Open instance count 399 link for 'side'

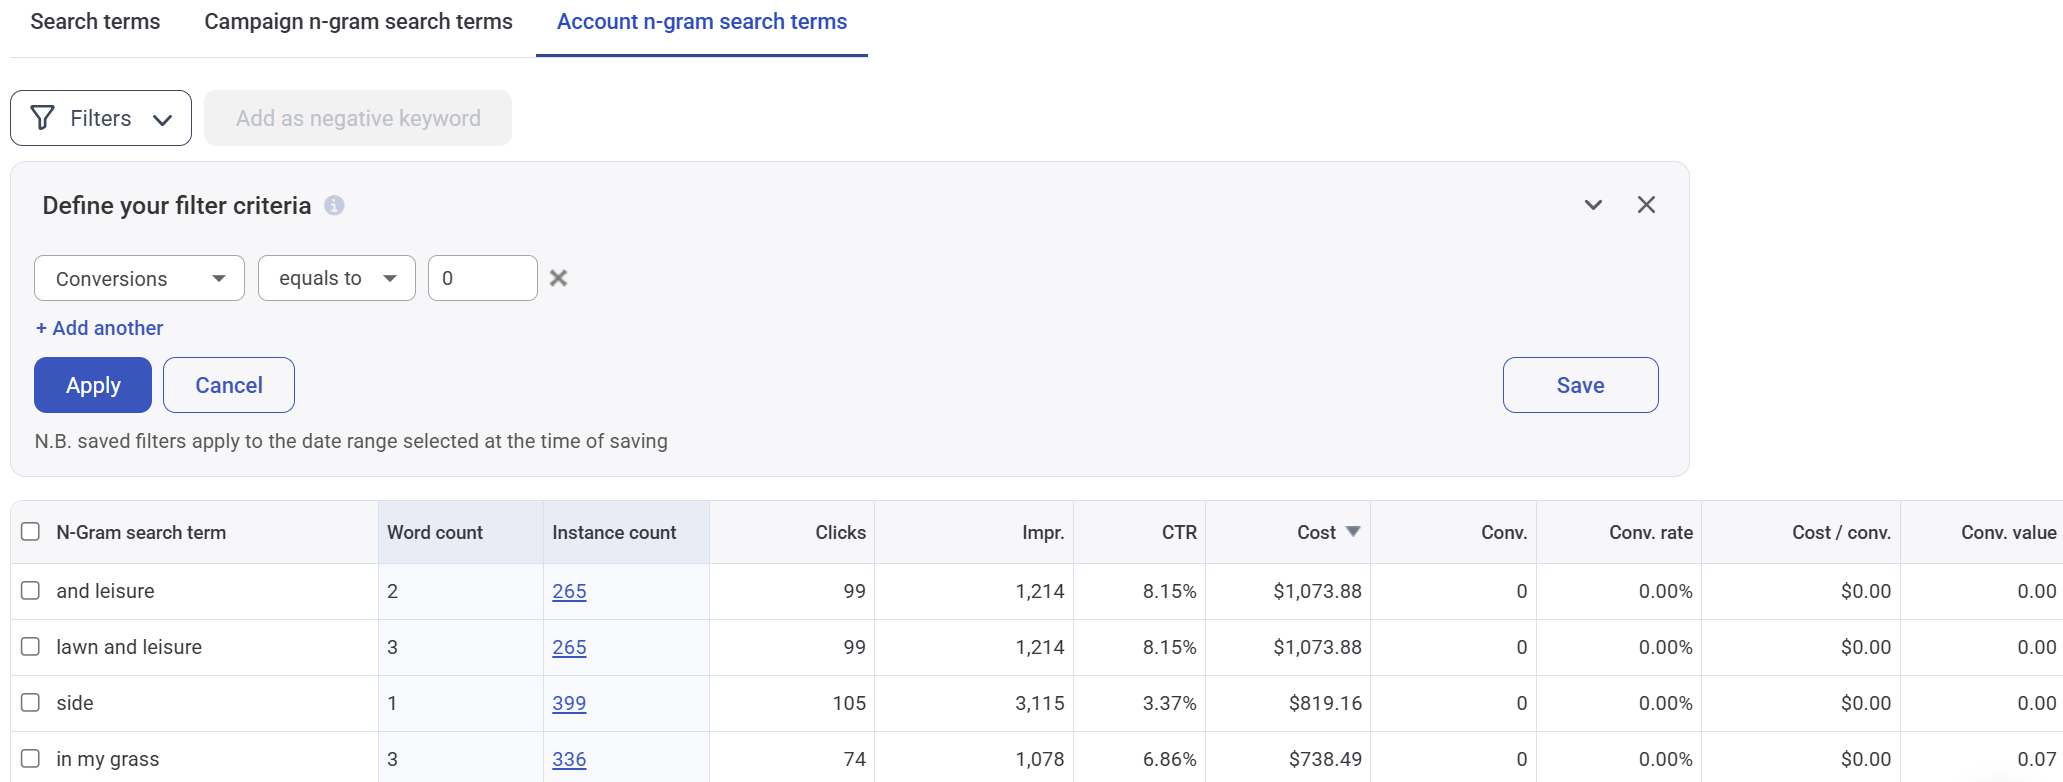pyautogui.click(x=569, y=703)
